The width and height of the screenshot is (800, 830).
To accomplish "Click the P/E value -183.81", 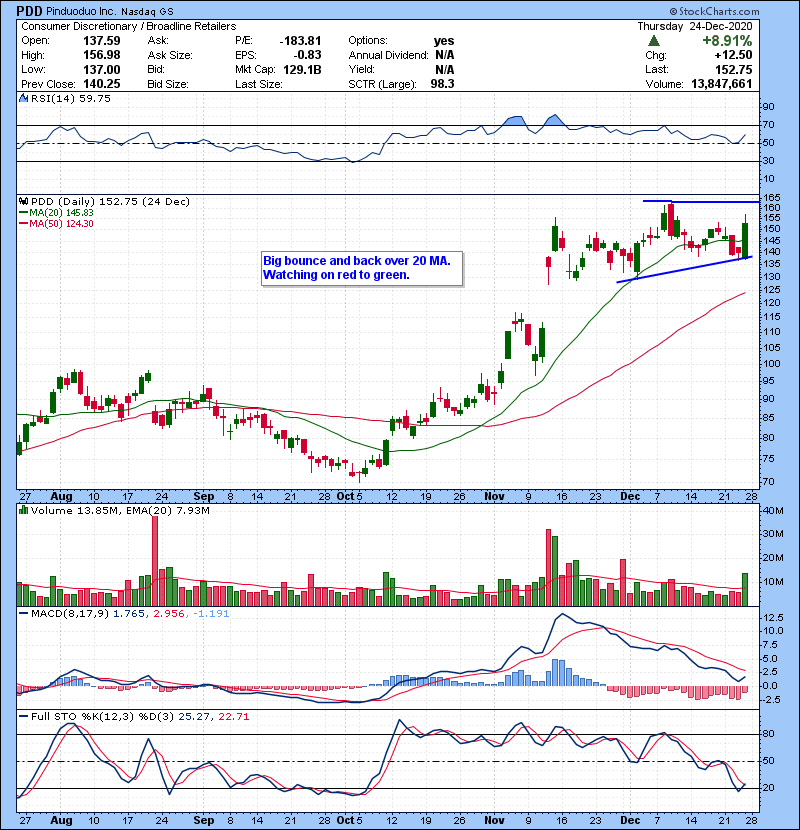I will pyautogui.click(x=300, y=41).
